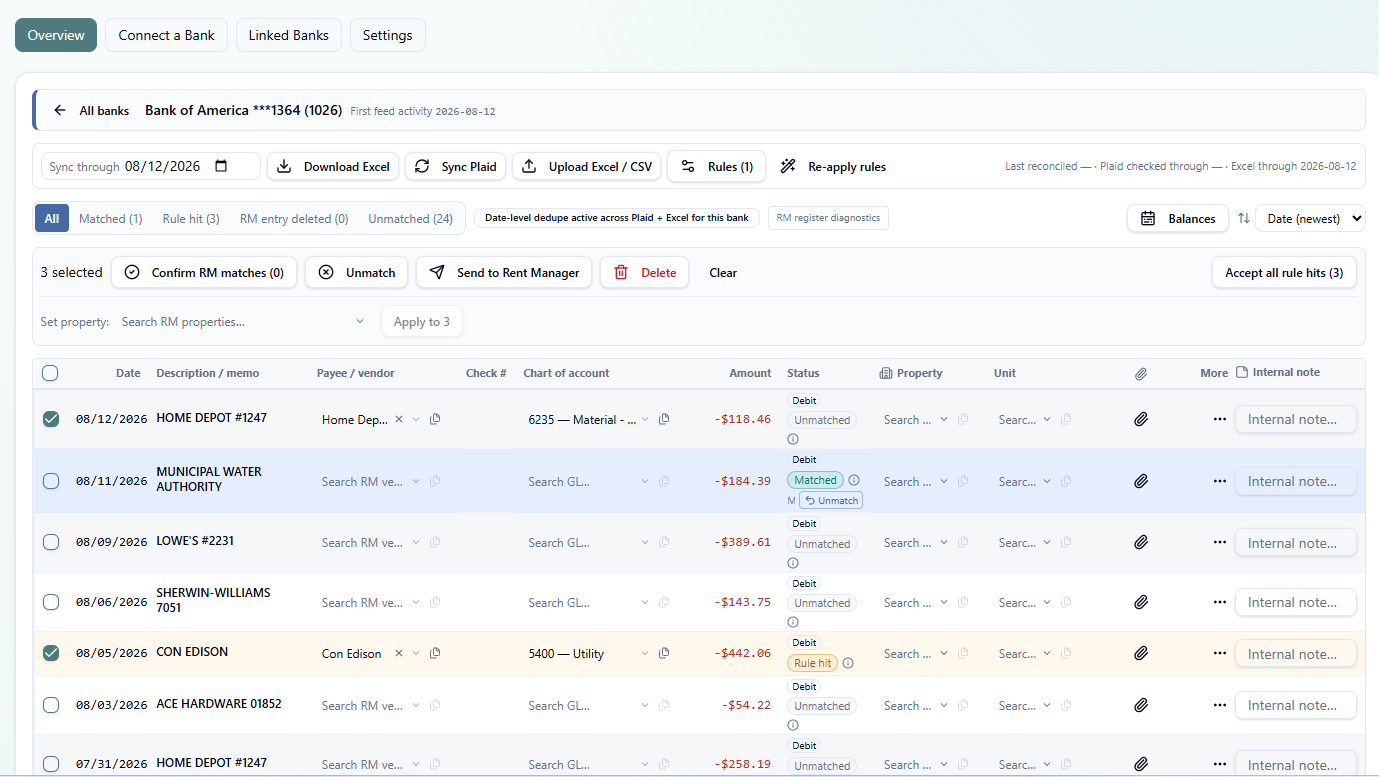1379x777 pixels.
Task: Clear the Con Edison vendor with X
Action: point(399,654)
